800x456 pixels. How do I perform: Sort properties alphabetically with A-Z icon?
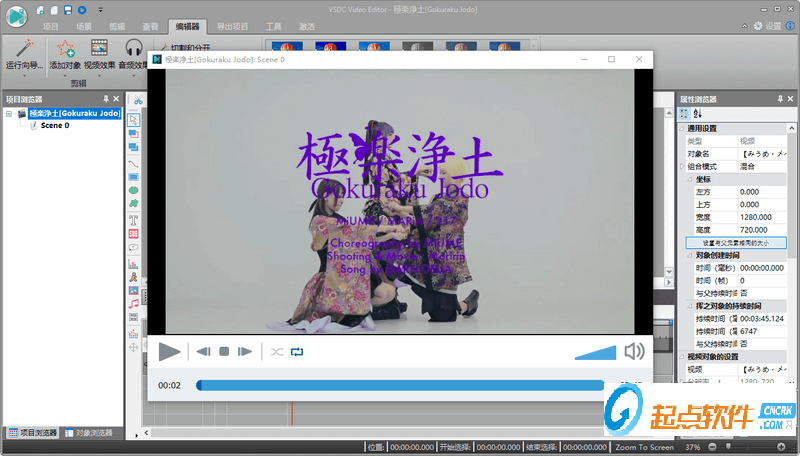click(697, 114)
